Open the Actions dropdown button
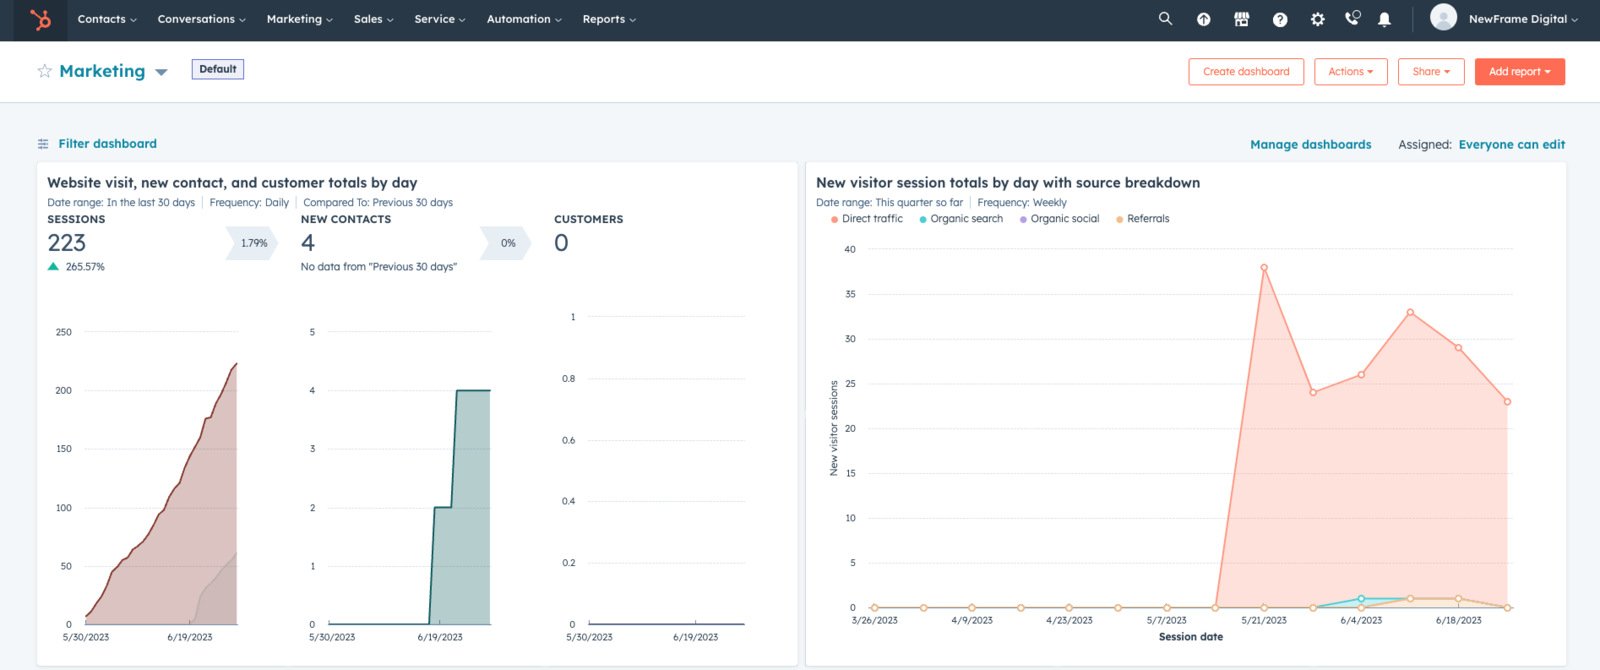Image resolution: width=1600 pixels, height=670 pixels. (x=1350, y=72)
